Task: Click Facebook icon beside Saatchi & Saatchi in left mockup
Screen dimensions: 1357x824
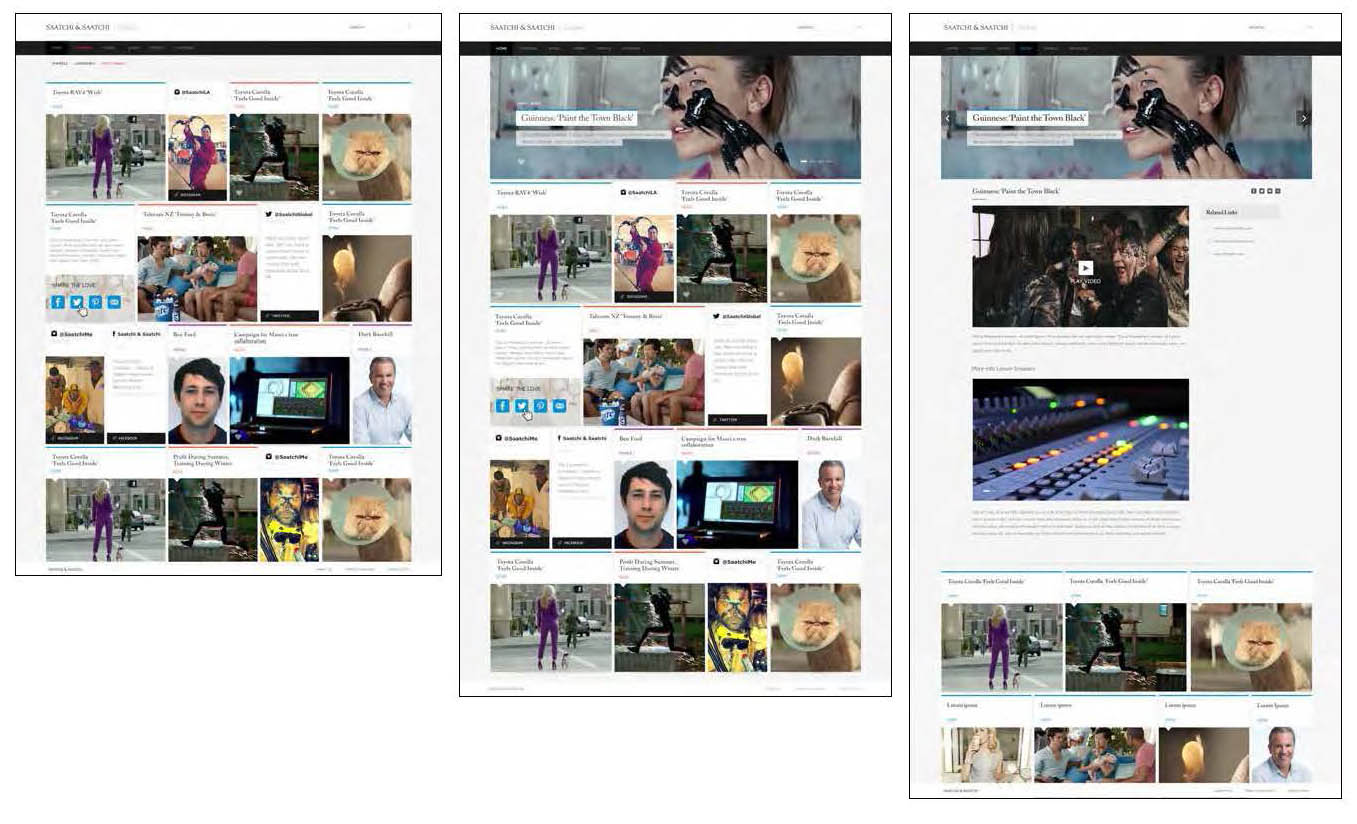Action: [x=114, y=334]
